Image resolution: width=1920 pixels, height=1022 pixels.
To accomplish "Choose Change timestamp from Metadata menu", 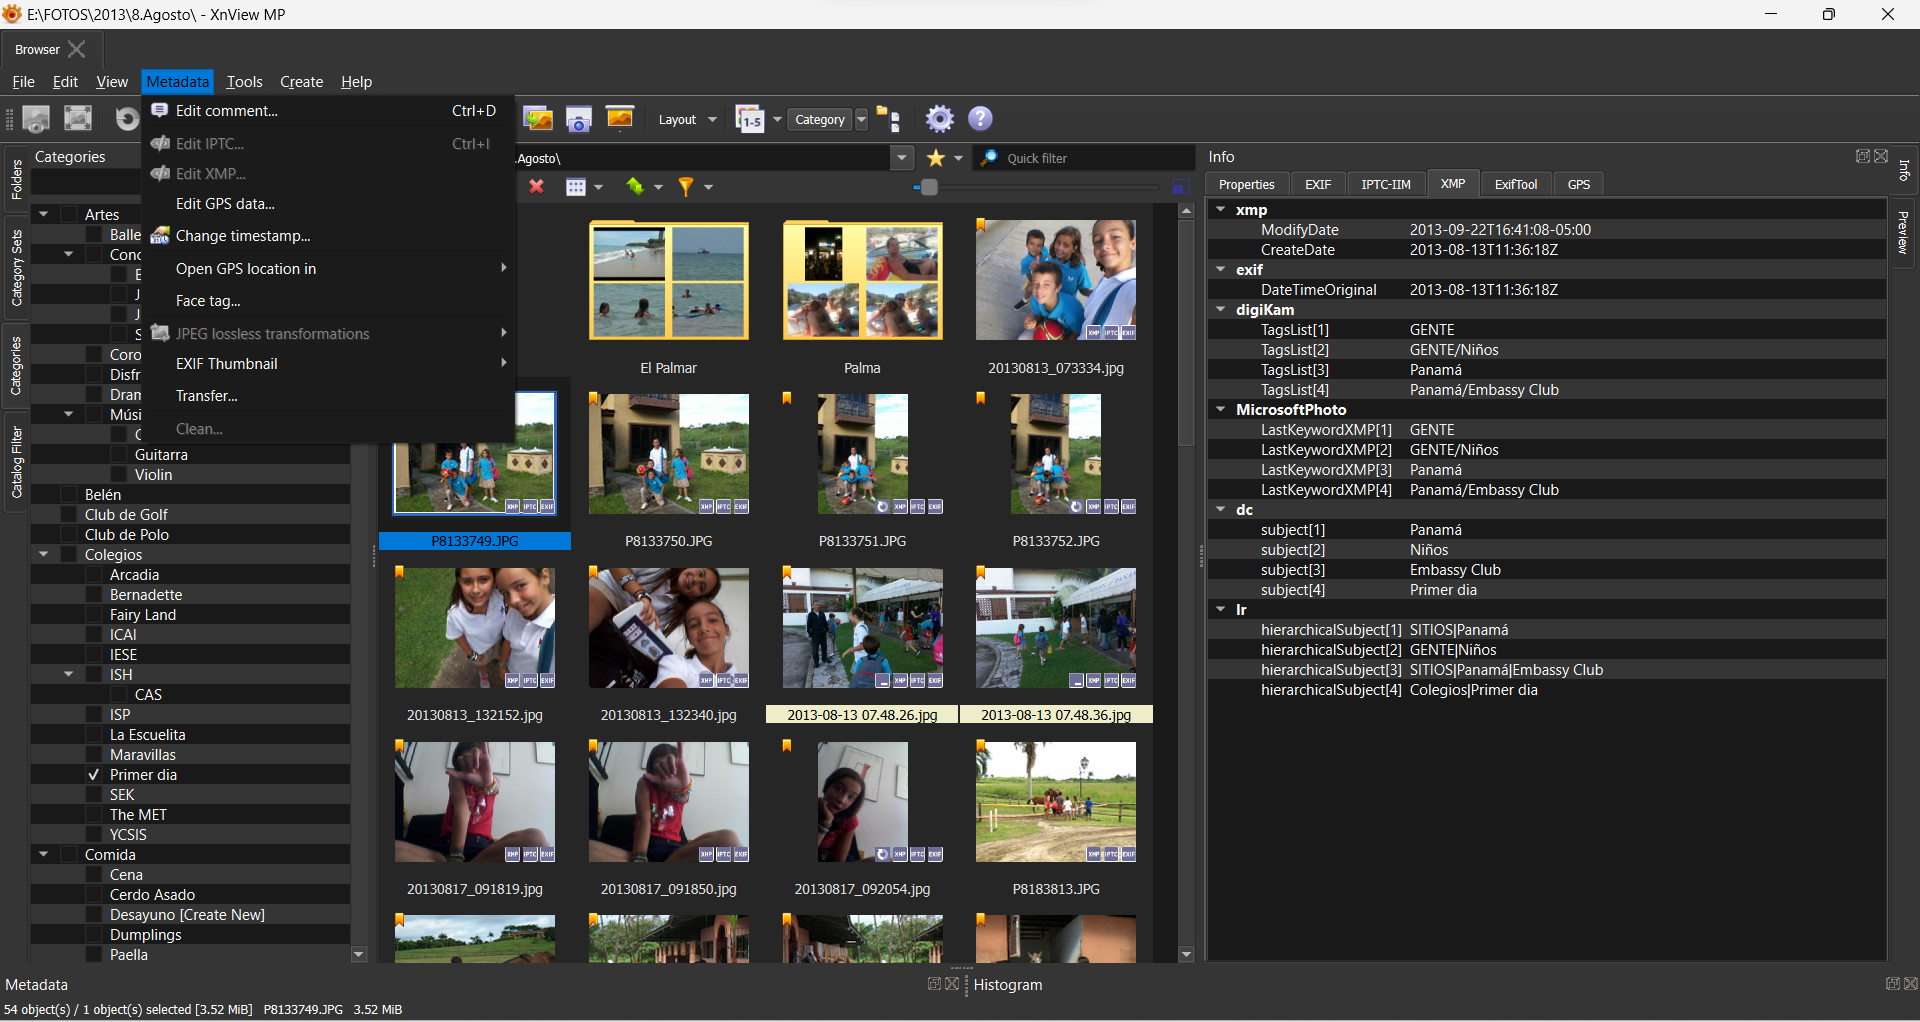I will click(x=243, y=236).
